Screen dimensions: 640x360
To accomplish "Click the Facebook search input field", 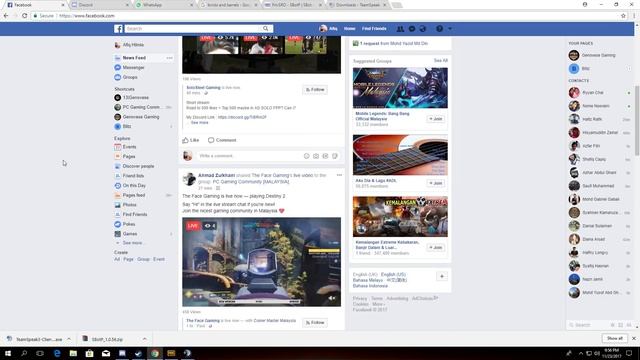I will pyautogui.click(x=193, y=29).
